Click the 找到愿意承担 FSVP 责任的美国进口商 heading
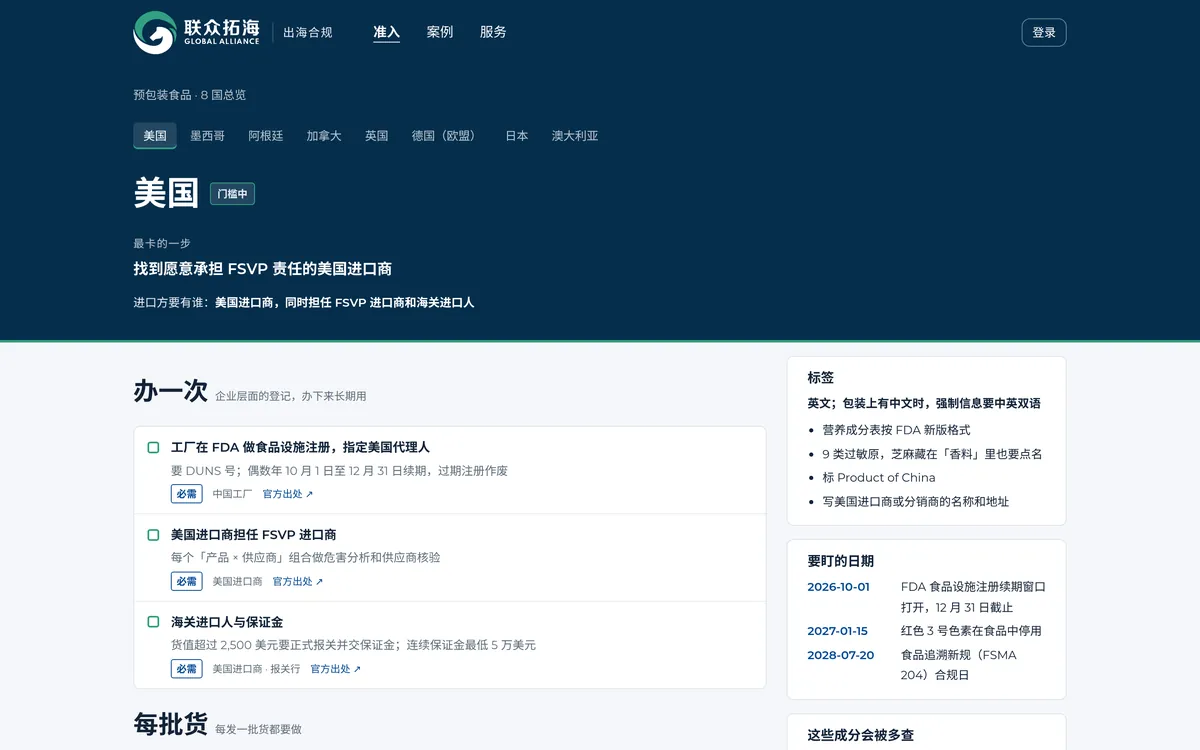The height and width of the screenshot is (750, 1200). pyautogui.click(x=263, y=269)
